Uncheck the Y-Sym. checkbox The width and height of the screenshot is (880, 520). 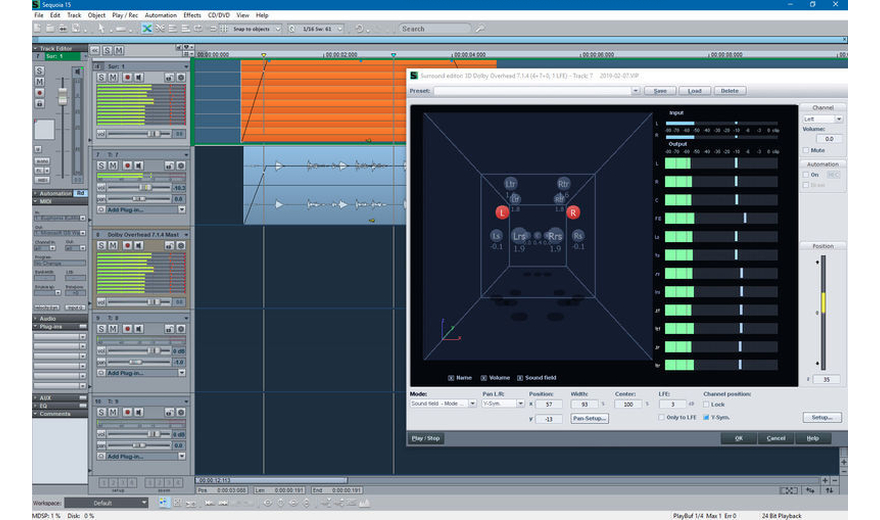[x=708, y=417]
